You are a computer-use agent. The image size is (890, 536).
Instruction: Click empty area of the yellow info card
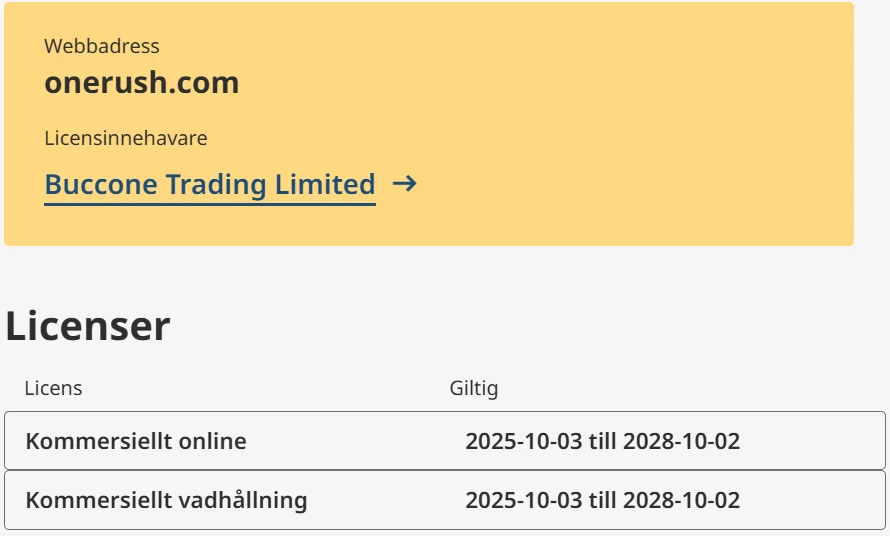pos(650,120)
